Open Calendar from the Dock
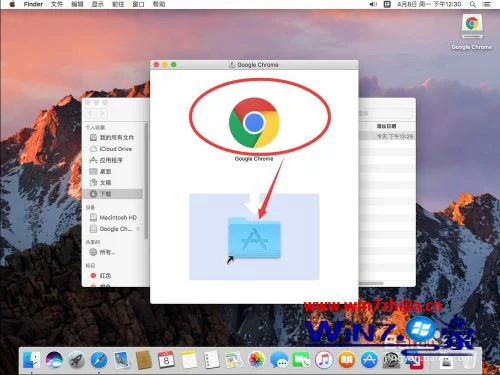500x375 pixels. [166, 360]
